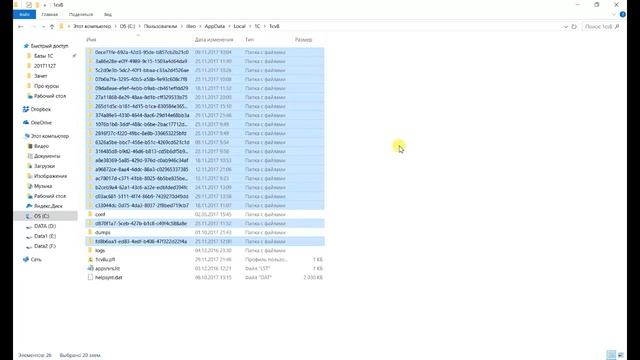640x360 pixels.
Task: Sort by Дата изменения column header
Action: 214,40
